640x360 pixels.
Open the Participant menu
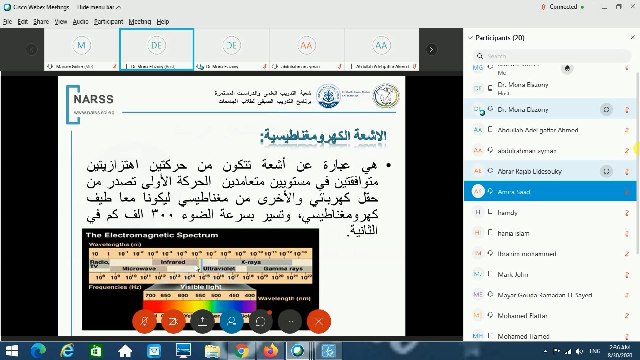[x=108, y=22]
